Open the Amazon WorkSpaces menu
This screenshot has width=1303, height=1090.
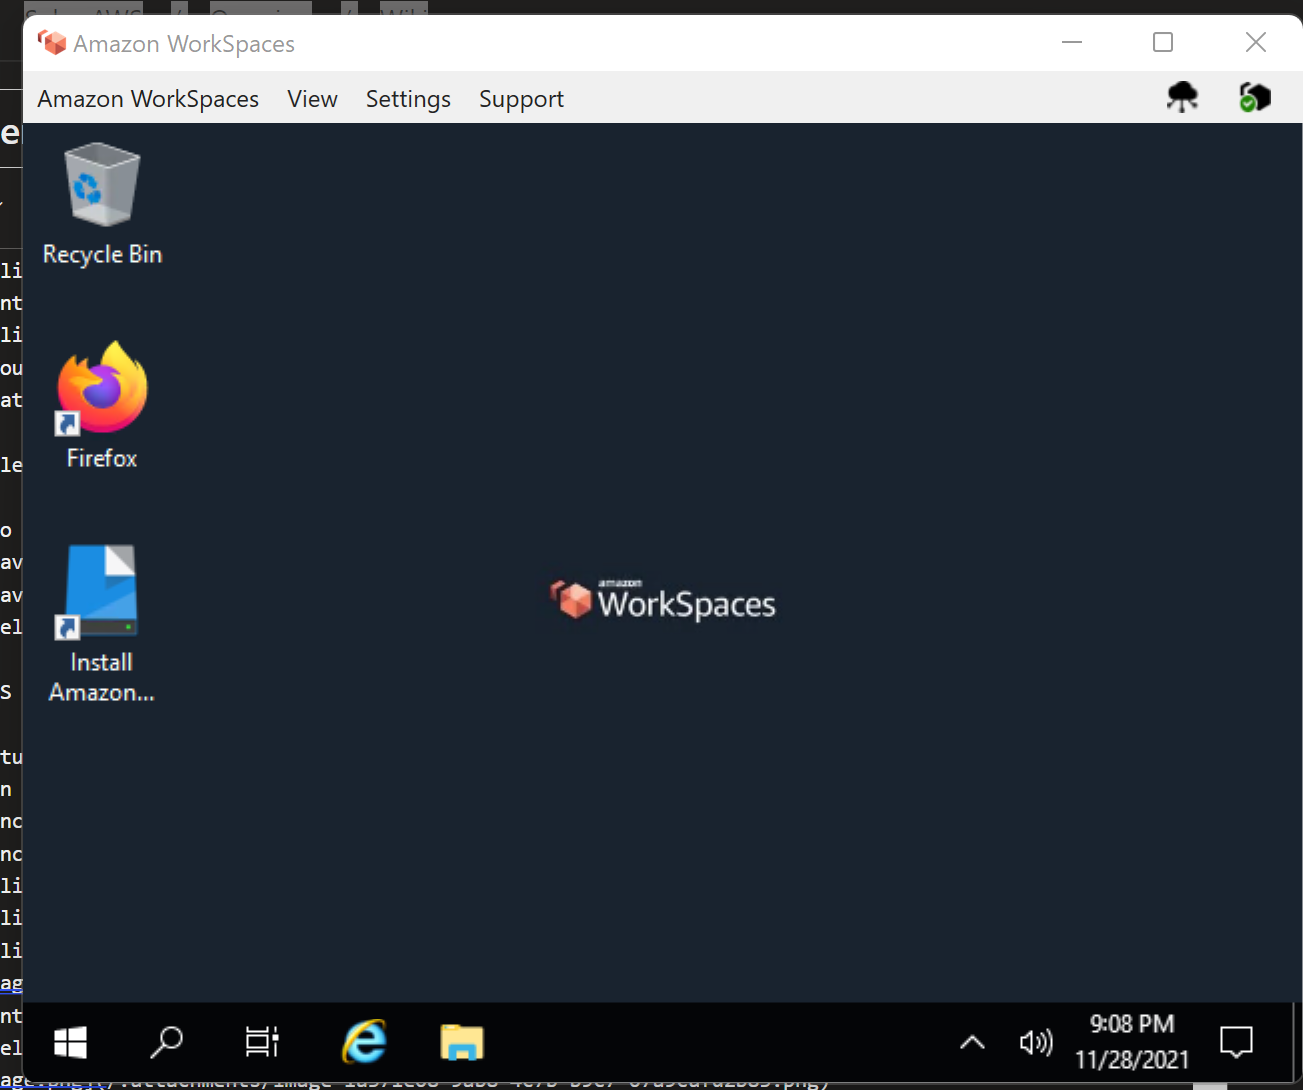[x=148, y=99]
